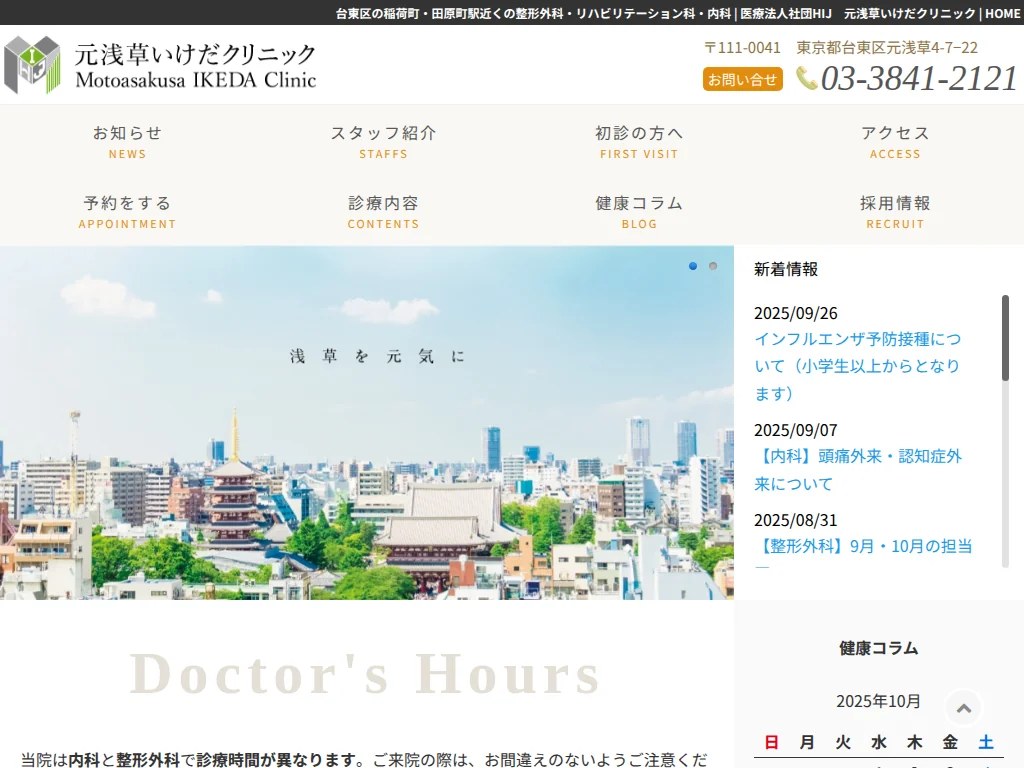Click the date 2025/08/31
1024x768 pixels.
point(795,520)
